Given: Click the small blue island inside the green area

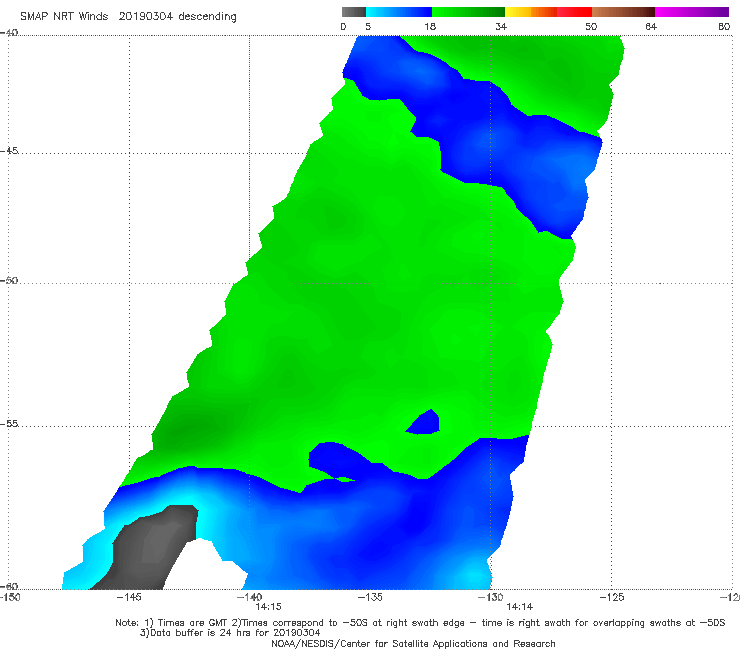Looking at the screenshot, I should (x=424, y=422).
